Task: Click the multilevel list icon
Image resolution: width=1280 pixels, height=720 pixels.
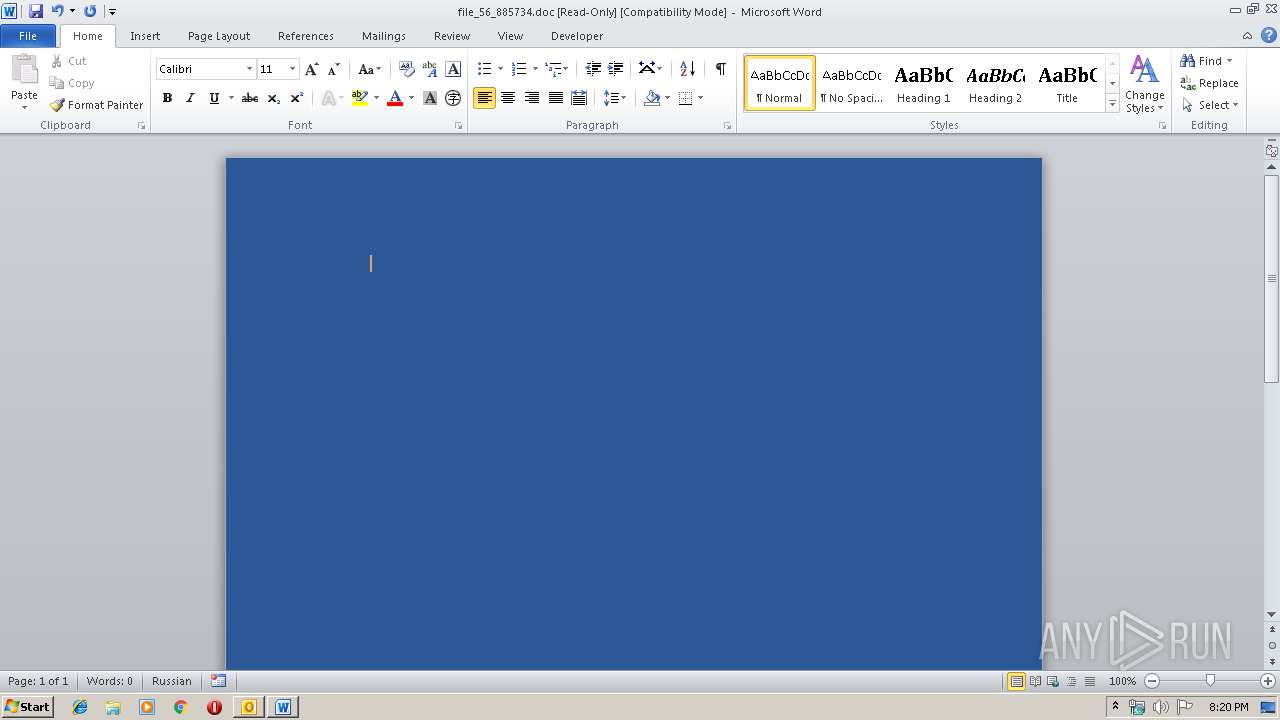Action: pos(554,69)
